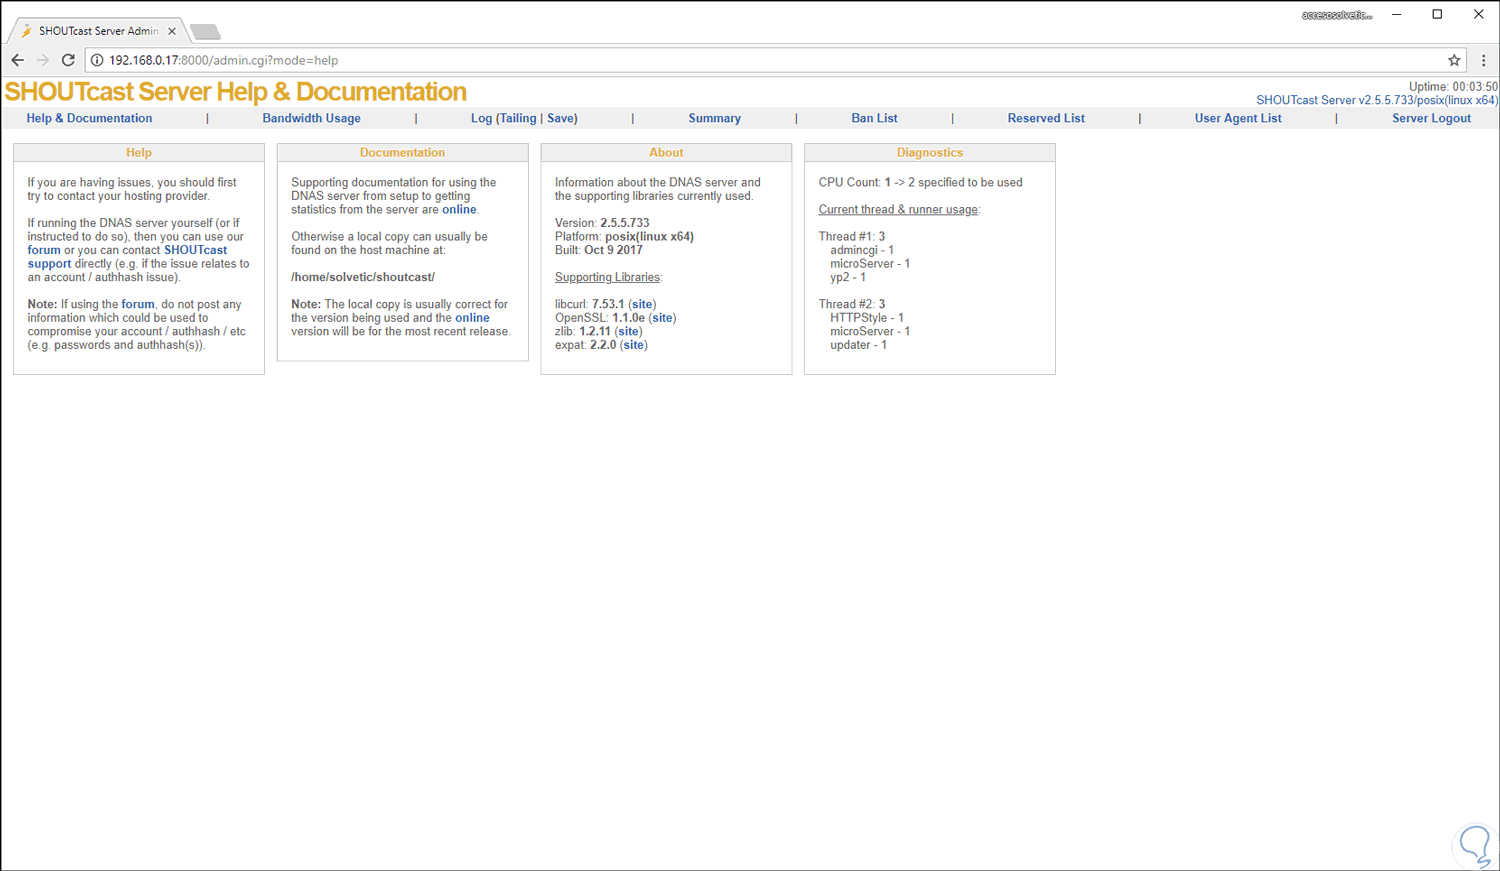Image resolution: width=1500 pixels, height=871 pixels.
Task: Open the Ban List page
Action: (x=874, y=118)
